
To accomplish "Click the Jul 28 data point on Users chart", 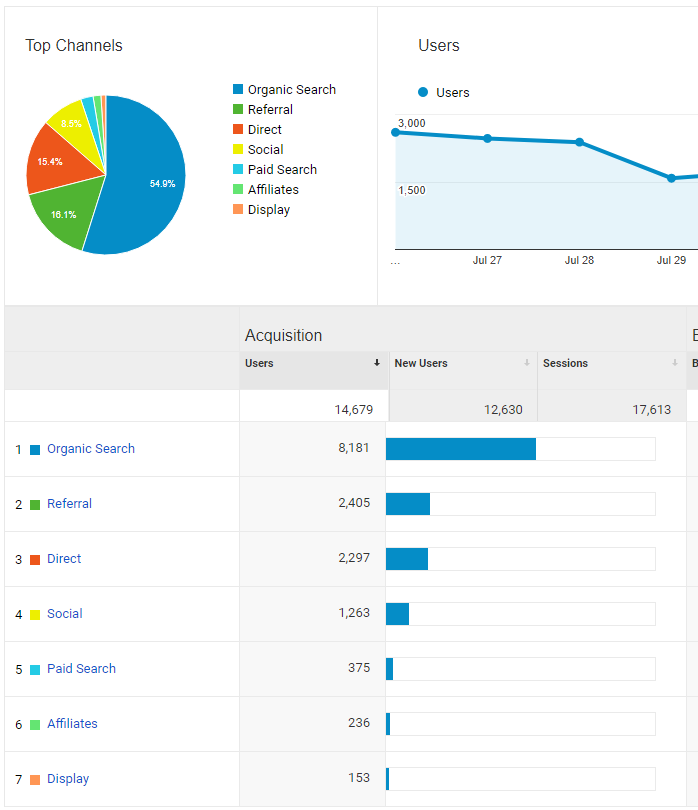I will 579,142.
